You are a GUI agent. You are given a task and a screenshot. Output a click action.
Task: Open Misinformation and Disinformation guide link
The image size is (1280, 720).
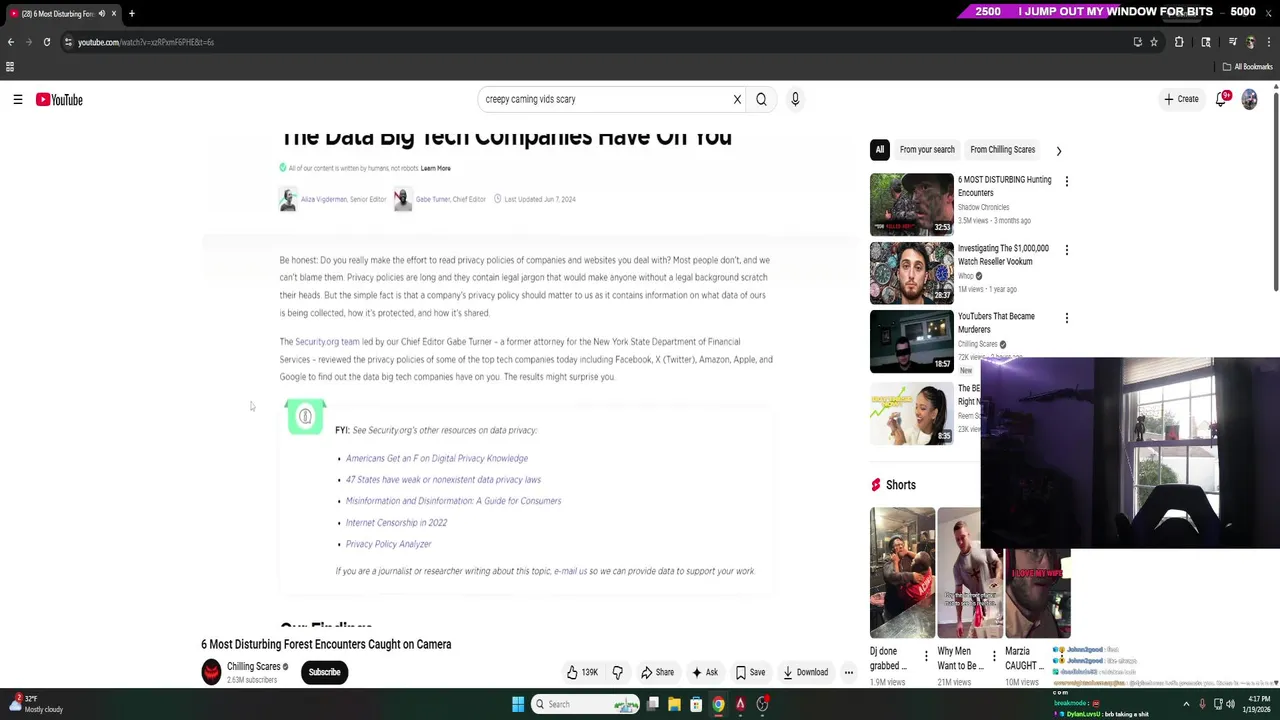pyautogui.click(x=453, y=501)
